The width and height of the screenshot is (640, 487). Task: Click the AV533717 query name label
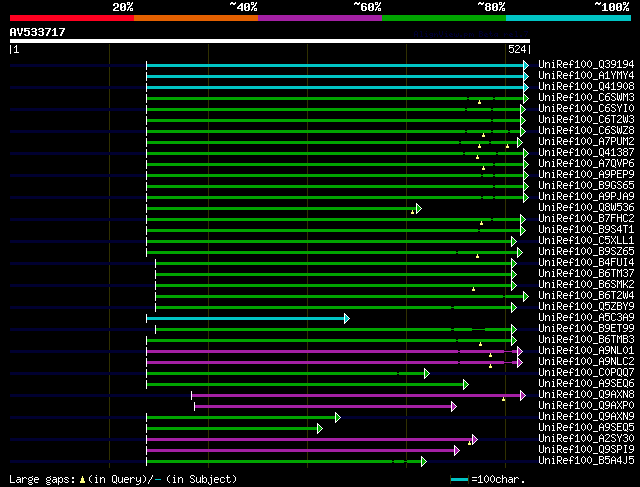click(38, 32)
